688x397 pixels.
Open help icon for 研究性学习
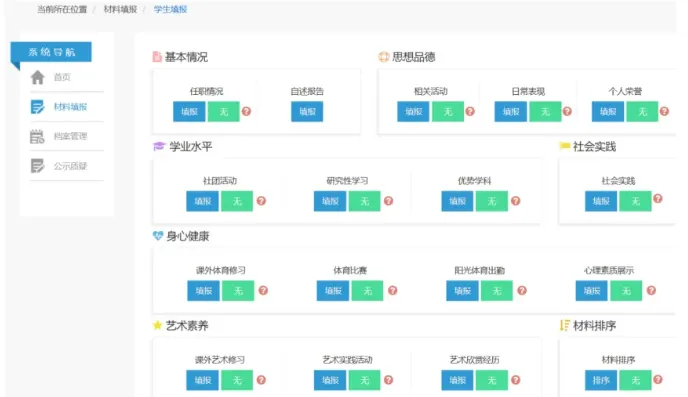388,201
